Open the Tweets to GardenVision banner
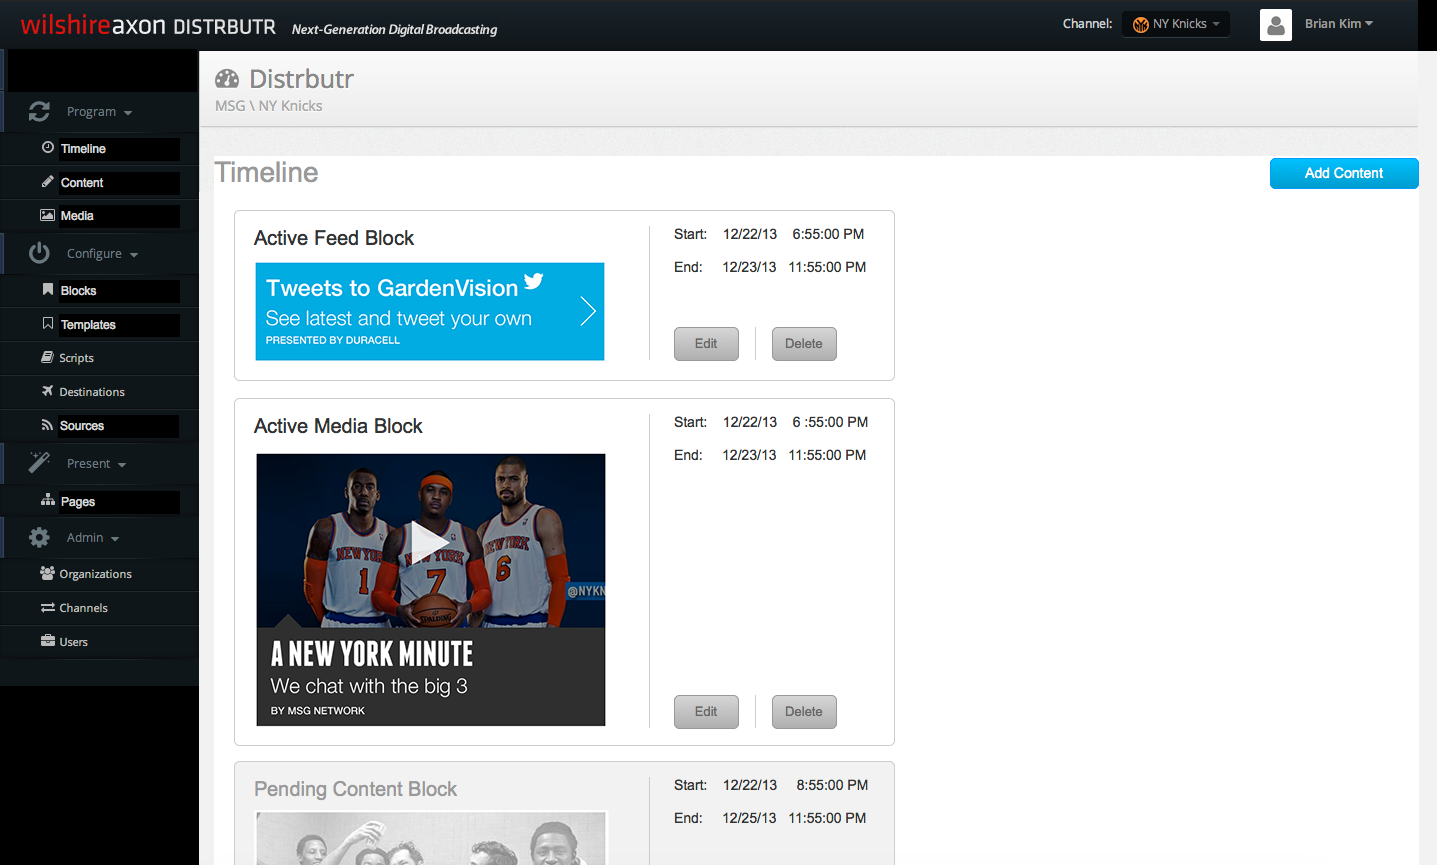 tap(430, 311)
